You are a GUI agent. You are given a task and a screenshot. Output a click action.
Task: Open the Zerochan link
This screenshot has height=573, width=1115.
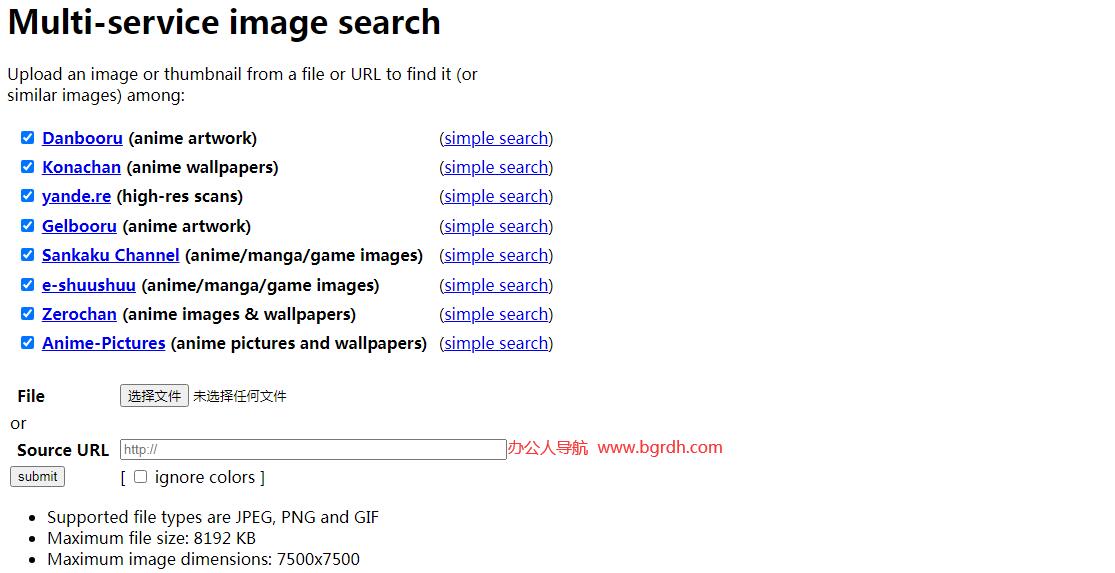coord(79,314)
